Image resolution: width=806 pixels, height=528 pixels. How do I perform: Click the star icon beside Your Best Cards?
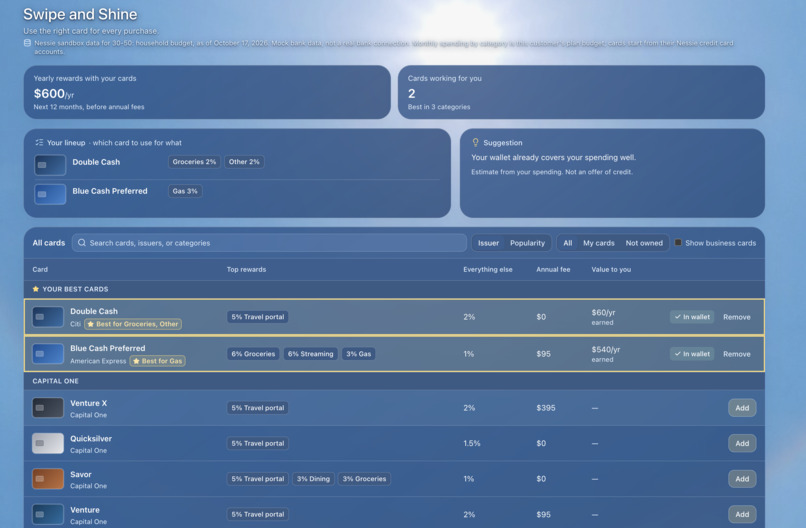click(35, 289)
